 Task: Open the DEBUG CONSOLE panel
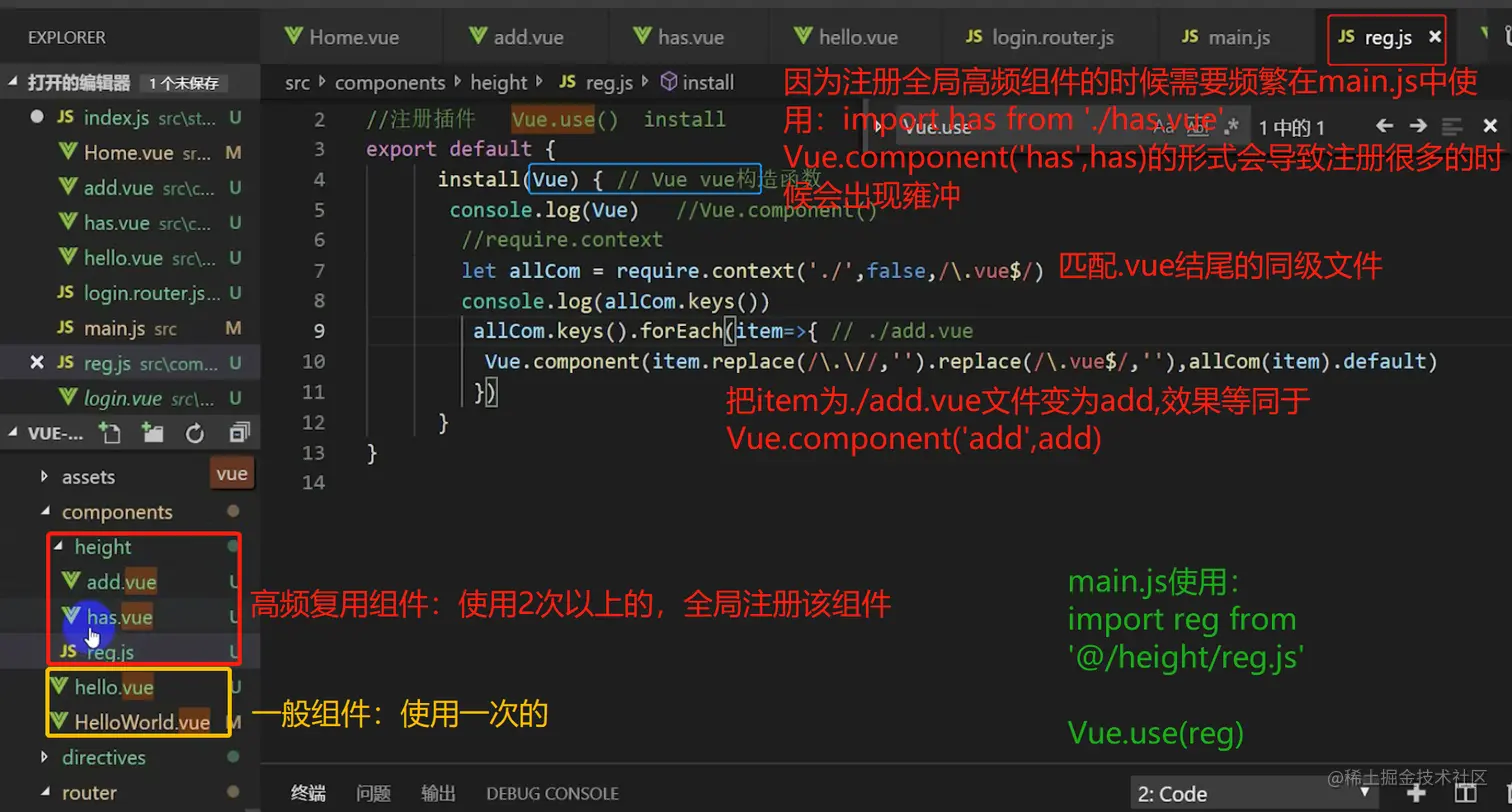[551, 792]
